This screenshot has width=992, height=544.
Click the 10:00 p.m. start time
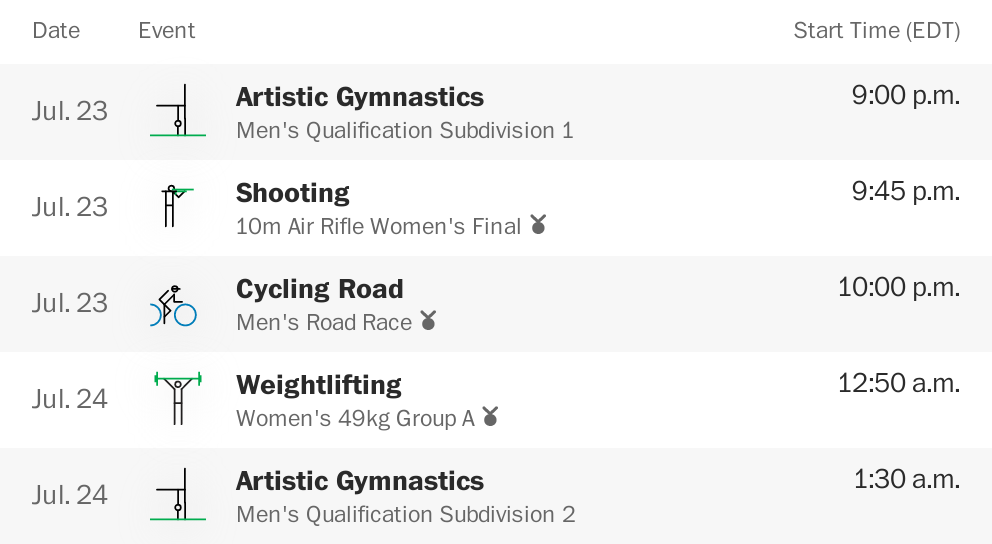898,288
